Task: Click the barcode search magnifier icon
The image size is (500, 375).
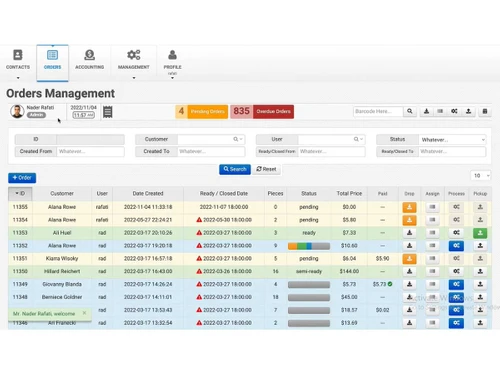Action: 410,111
